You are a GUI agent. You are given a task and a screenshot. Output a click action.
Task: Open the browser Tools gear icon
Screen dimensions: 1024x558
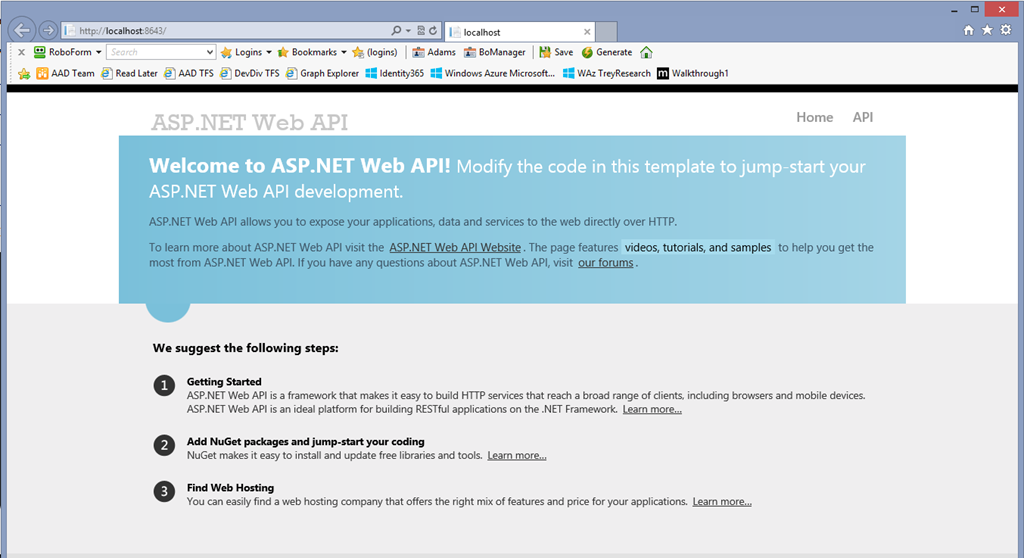[x=1006, y=30]
